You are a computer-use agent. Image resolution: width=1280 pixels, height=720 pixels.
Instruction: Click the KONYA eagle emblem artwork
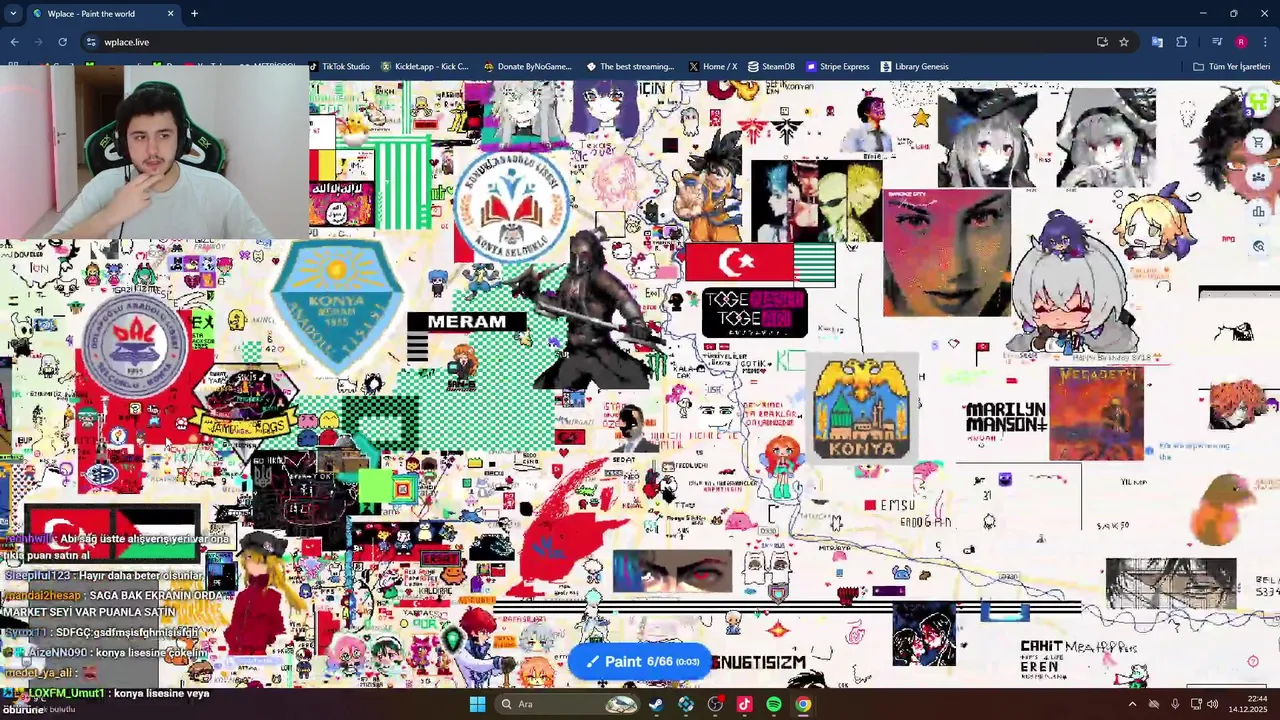pos(861,407)
